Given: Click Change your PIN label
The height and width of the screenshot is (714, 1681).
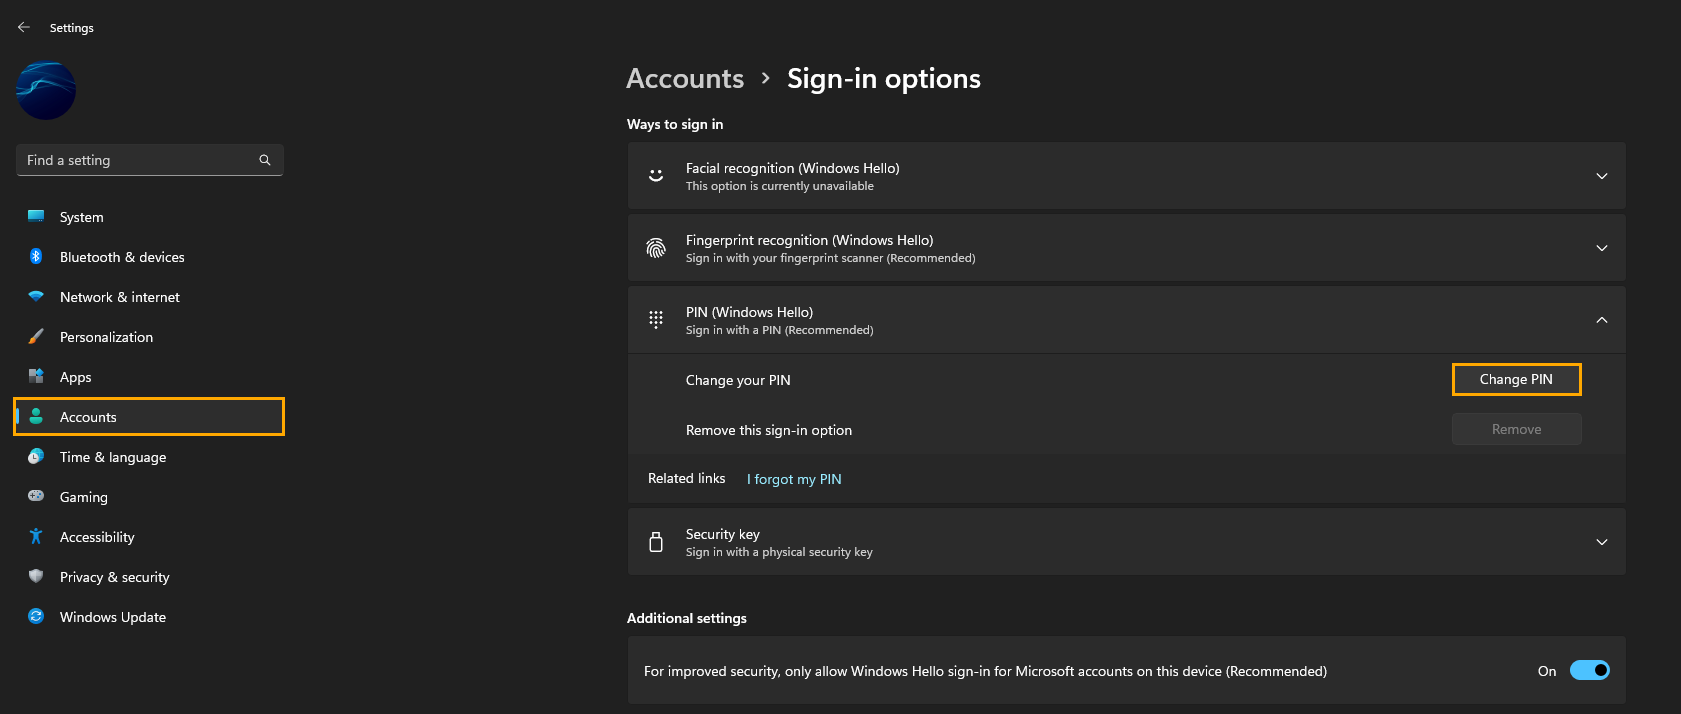Looking at the screenshot, I should tap(738, 380).
